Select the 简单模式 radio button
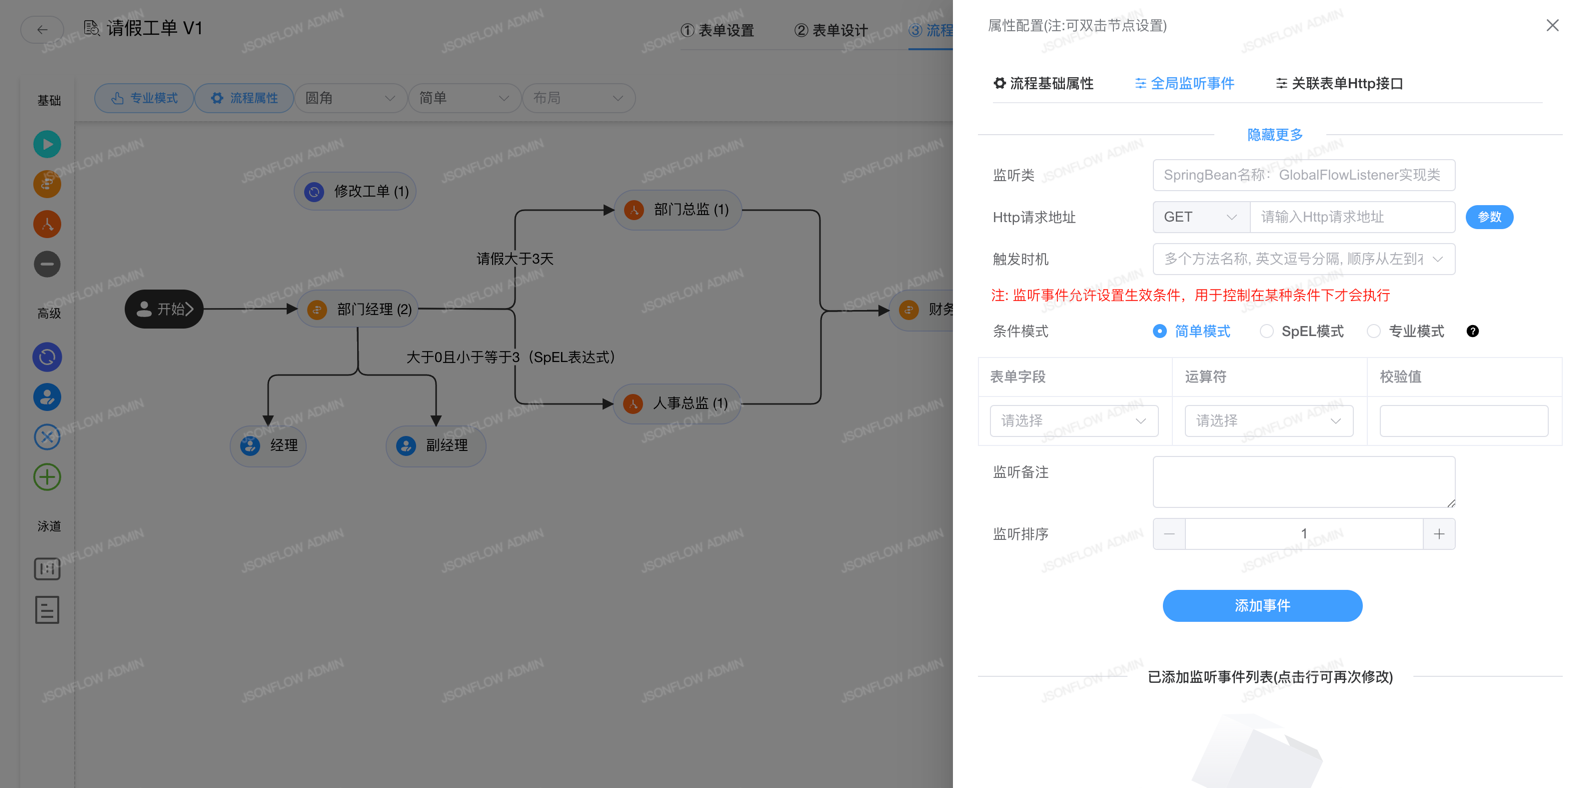The width and height of the screenshot is (1577, 788). point(1160,331)
